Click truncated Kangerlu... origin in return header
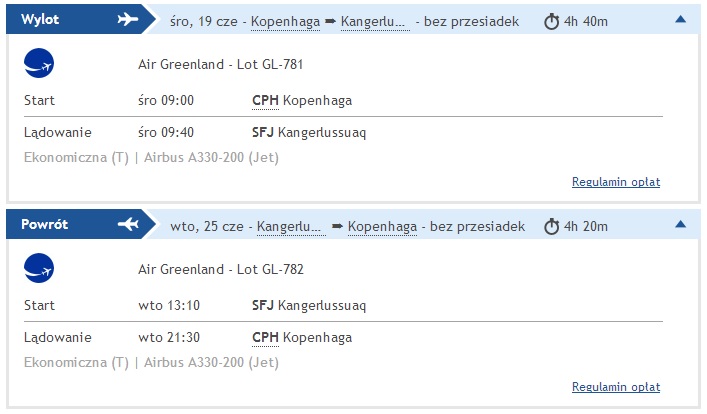 [289, 226]
